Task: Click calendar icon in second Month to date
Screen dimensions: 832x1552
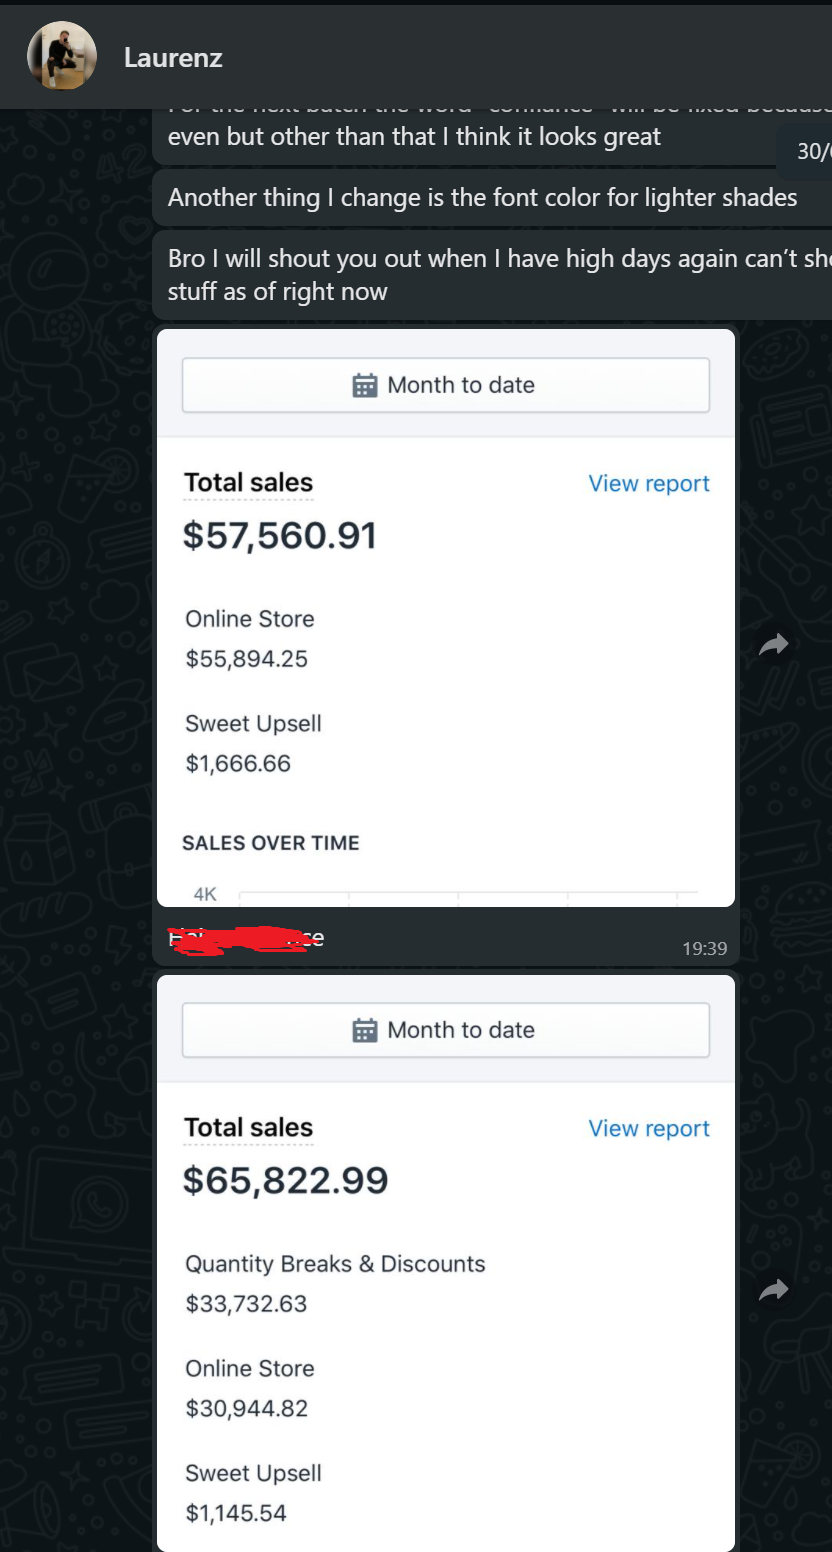Action: pos(365,1030)
